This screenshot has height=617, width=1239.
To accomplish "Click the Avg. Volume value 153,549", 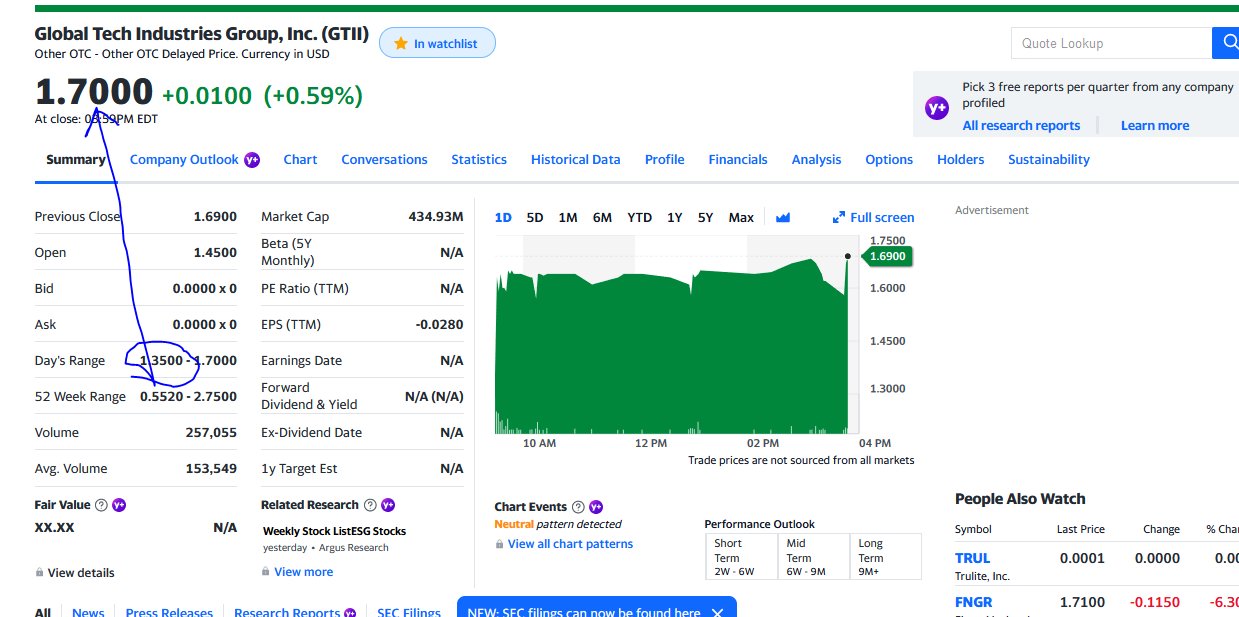I will 211,469.
